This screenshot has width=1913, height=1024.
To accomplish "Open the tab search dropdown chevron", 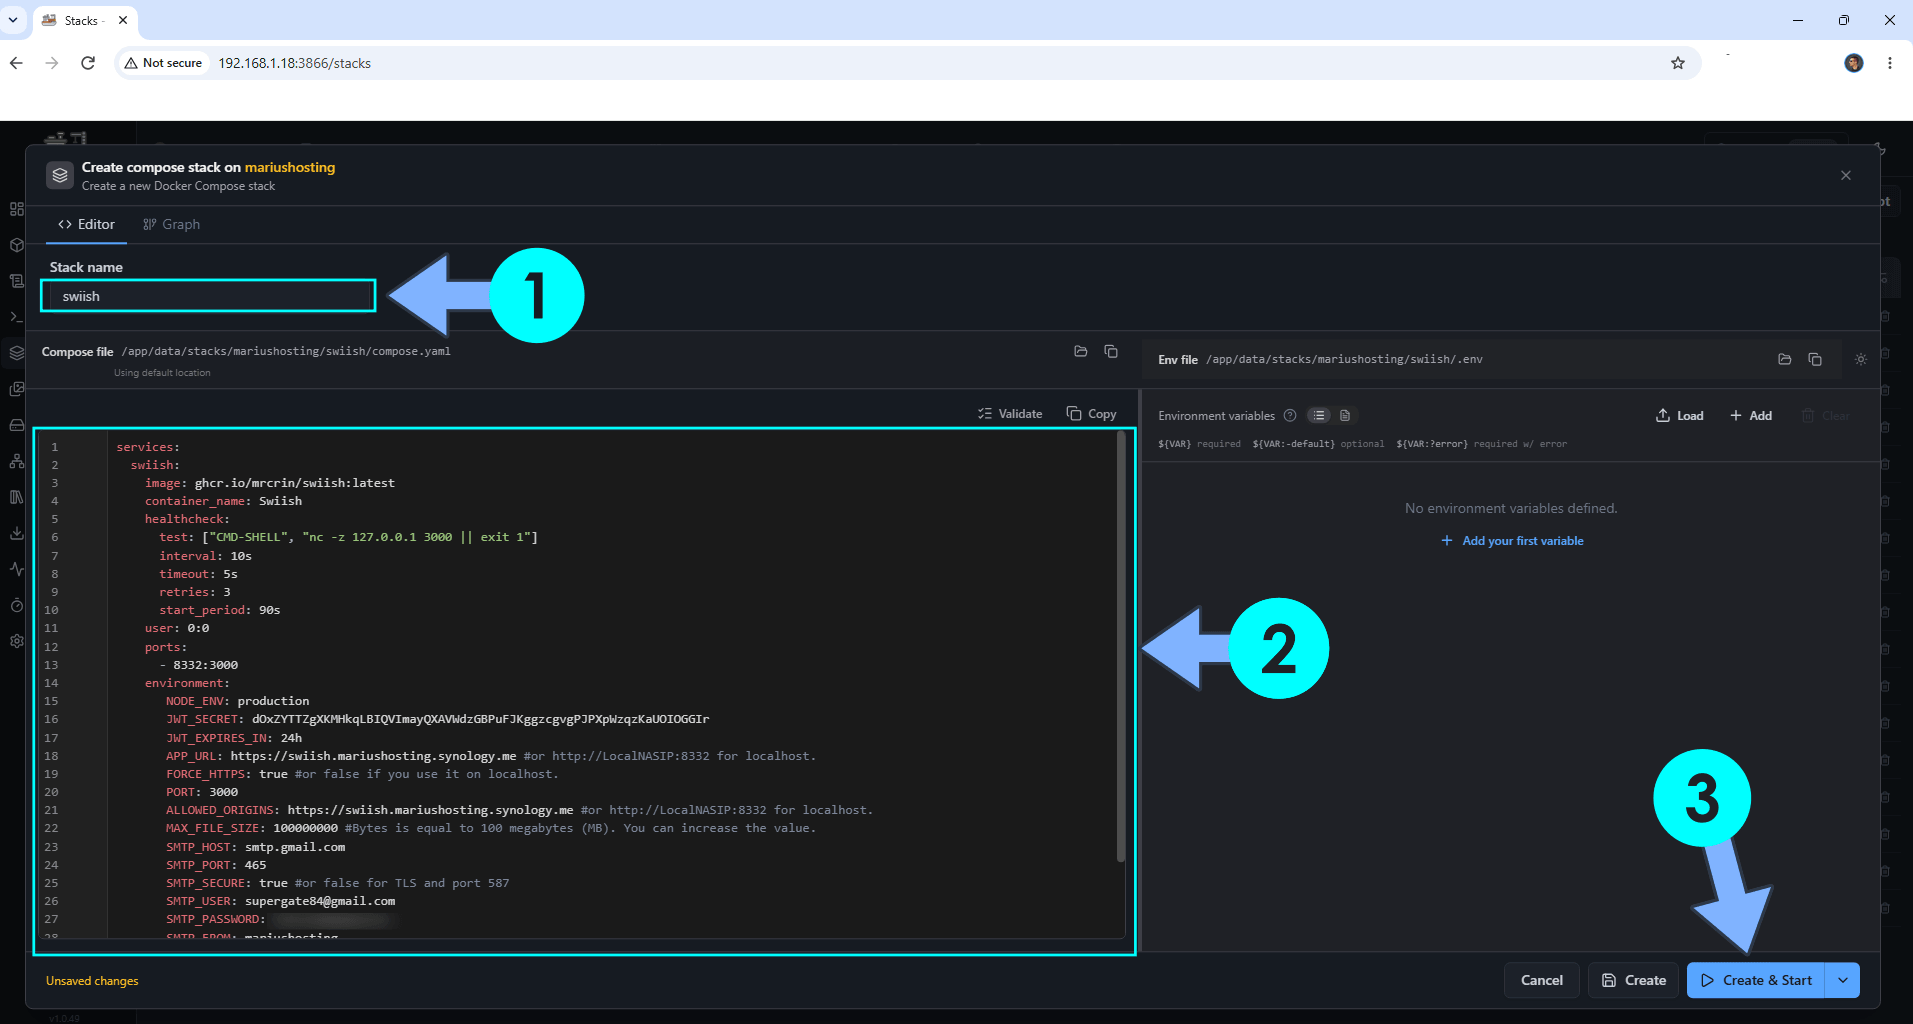I will point(13,20).
